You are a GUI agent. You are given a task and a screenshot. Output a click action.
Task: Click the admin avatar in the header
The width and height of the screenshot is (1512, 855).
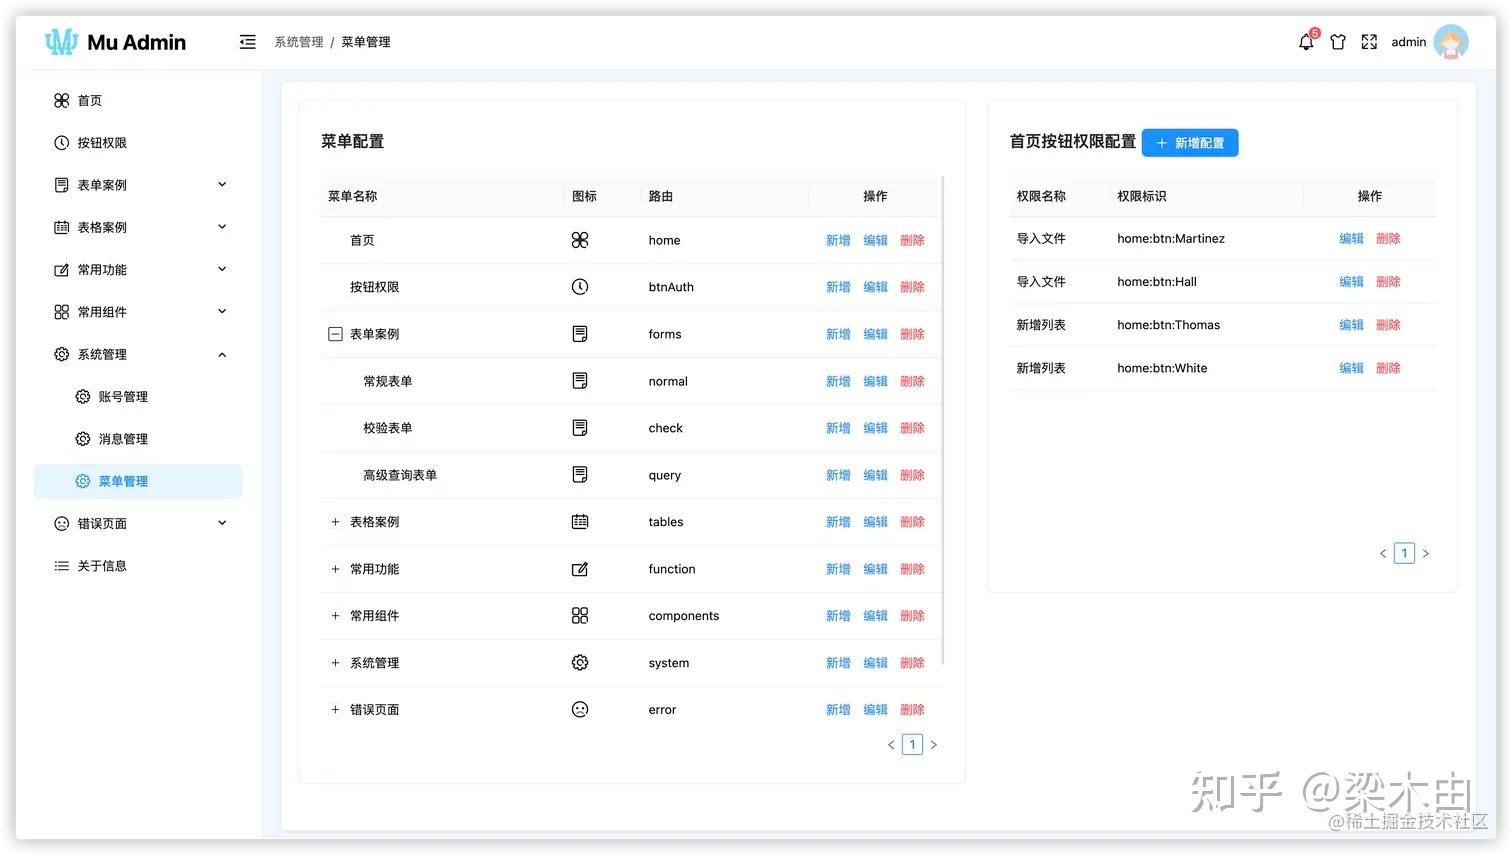coord(1451,42)
